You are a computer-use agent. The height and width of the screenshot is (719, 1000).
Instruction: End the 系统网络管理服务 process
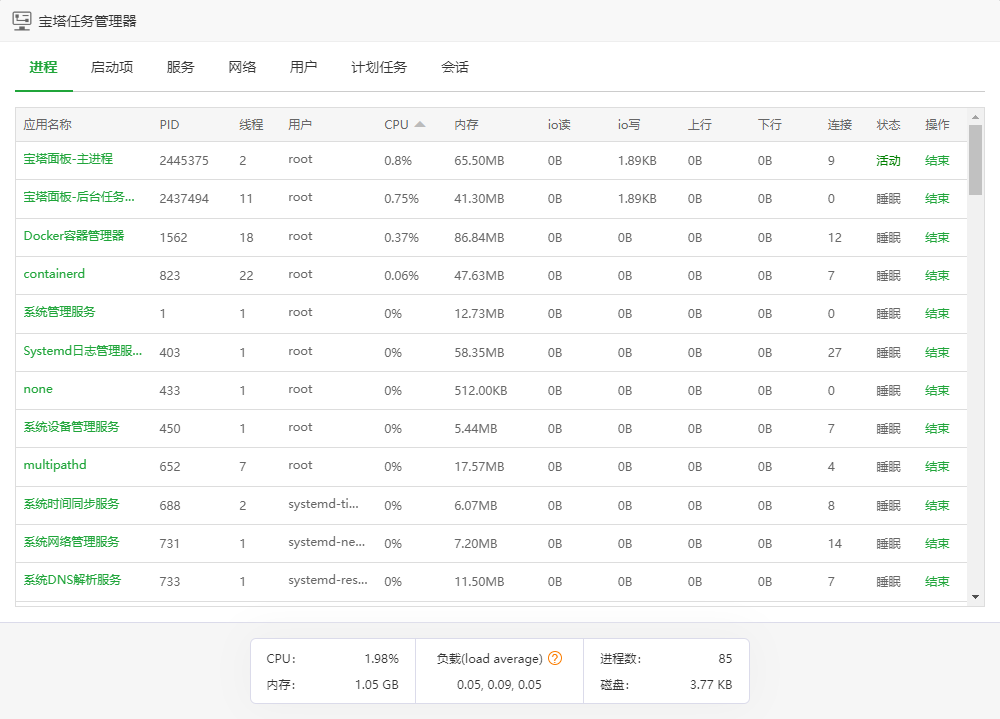[937, 544]
